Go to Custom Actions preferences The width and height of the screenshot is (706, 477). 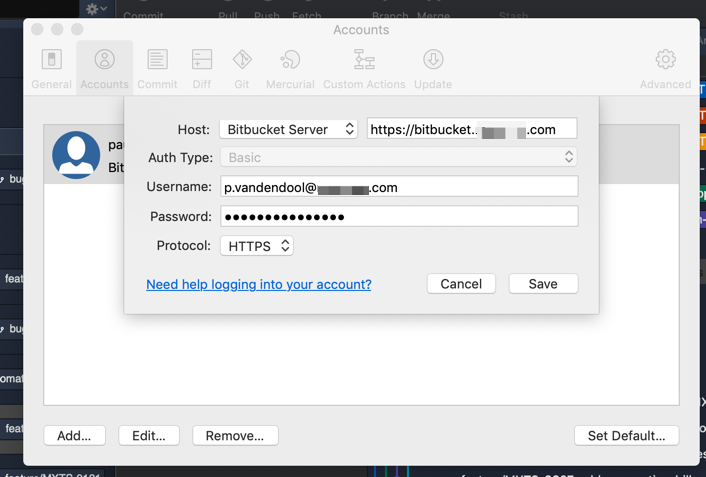tap(364, 68)
